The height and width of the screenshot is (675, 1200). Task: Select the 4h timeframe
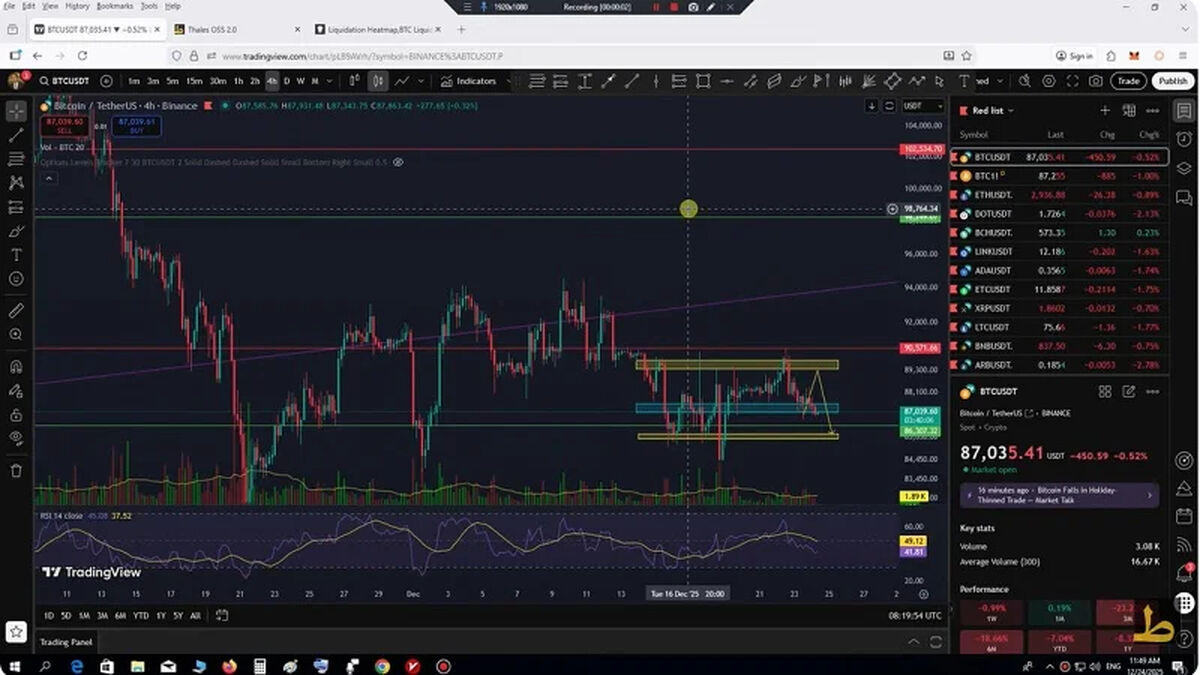pos(271,81)
